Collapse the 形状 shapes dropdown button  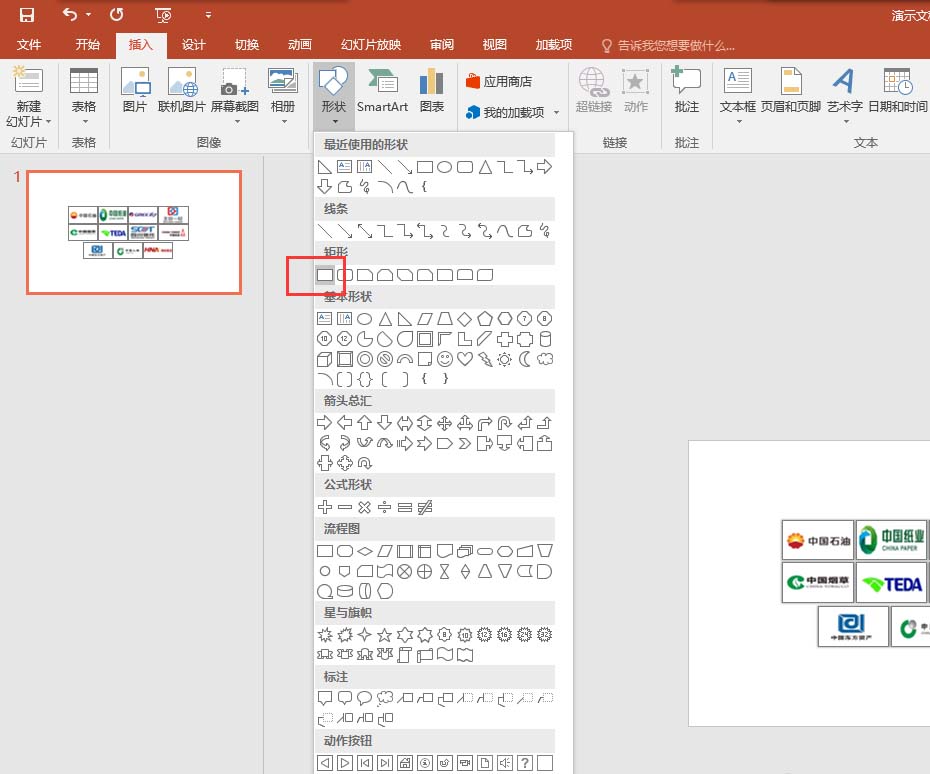coord(333,96)
